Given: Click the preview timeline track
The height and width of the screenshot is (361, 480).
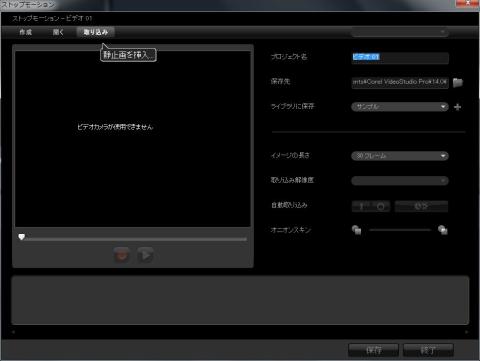Looking at the screenshot, I should 136,239.
